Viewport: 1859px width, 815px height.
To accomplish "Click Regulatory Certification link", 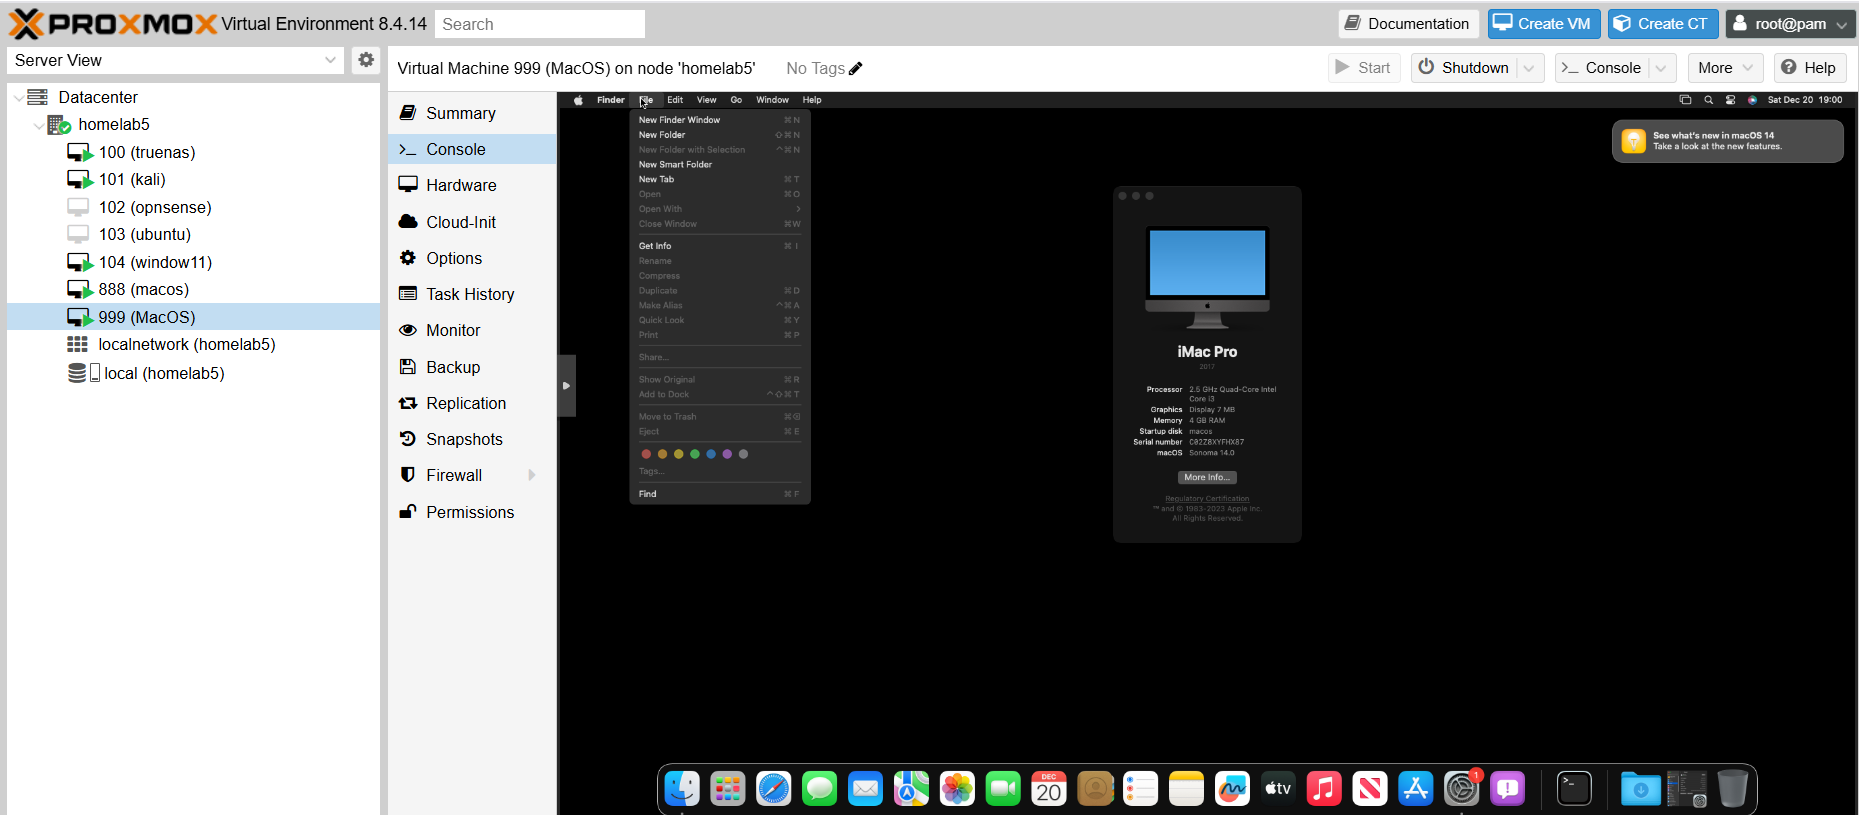I will (x=1207, y=499).
